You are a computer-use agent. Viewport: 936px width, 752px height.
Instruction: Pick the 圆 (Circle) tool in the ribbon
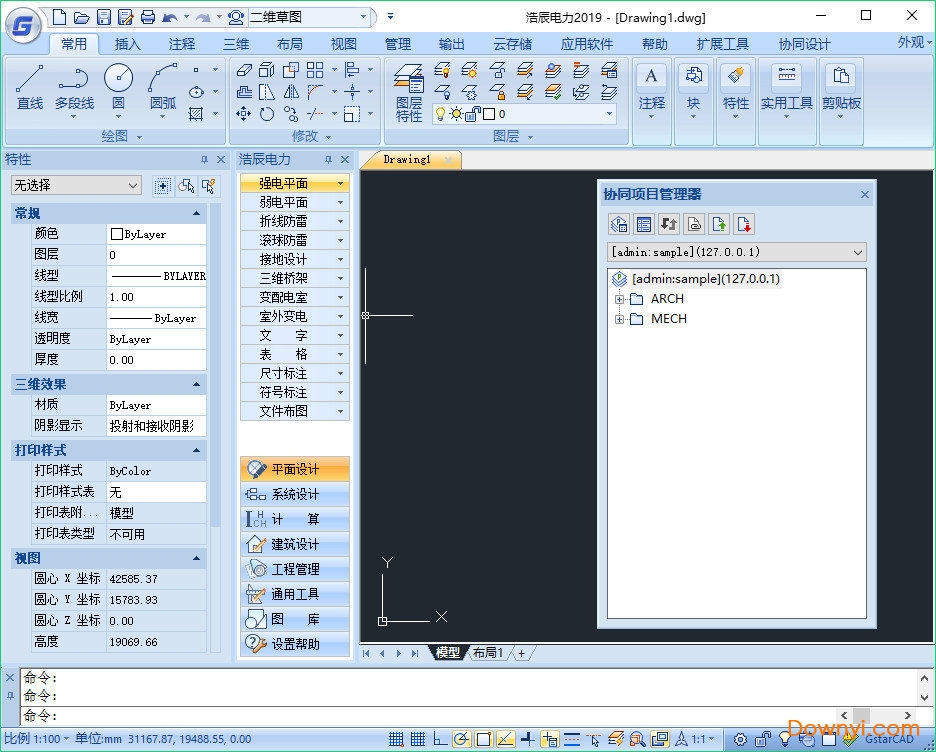118,87
